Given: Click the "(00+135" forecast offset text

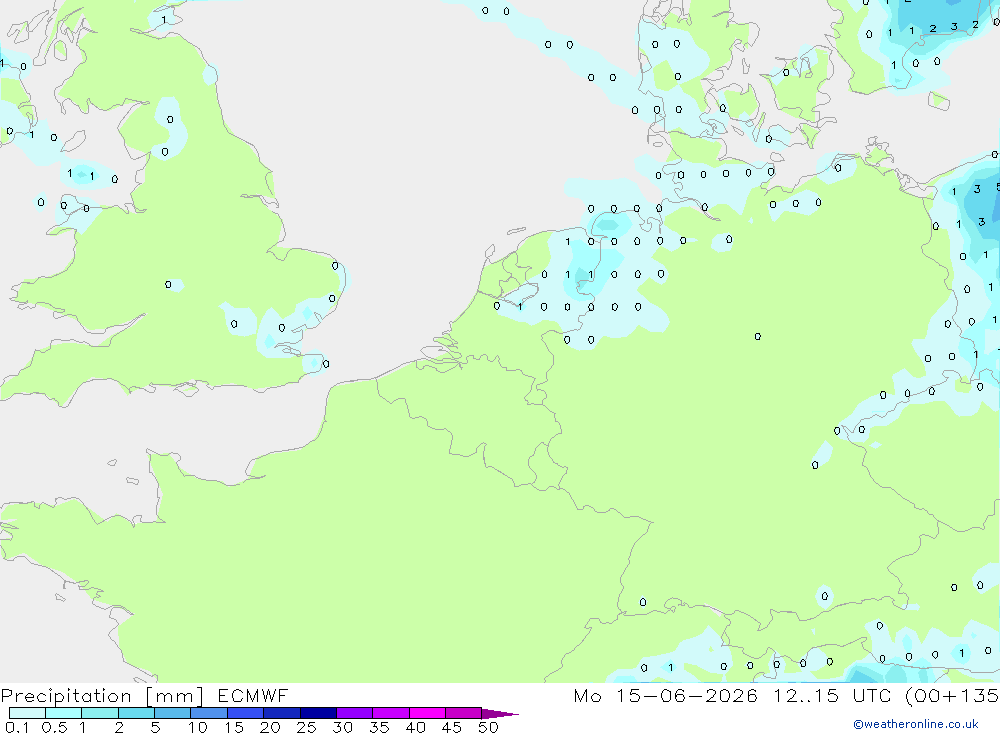Looking at the screenshot, I should tap(952, 695).
